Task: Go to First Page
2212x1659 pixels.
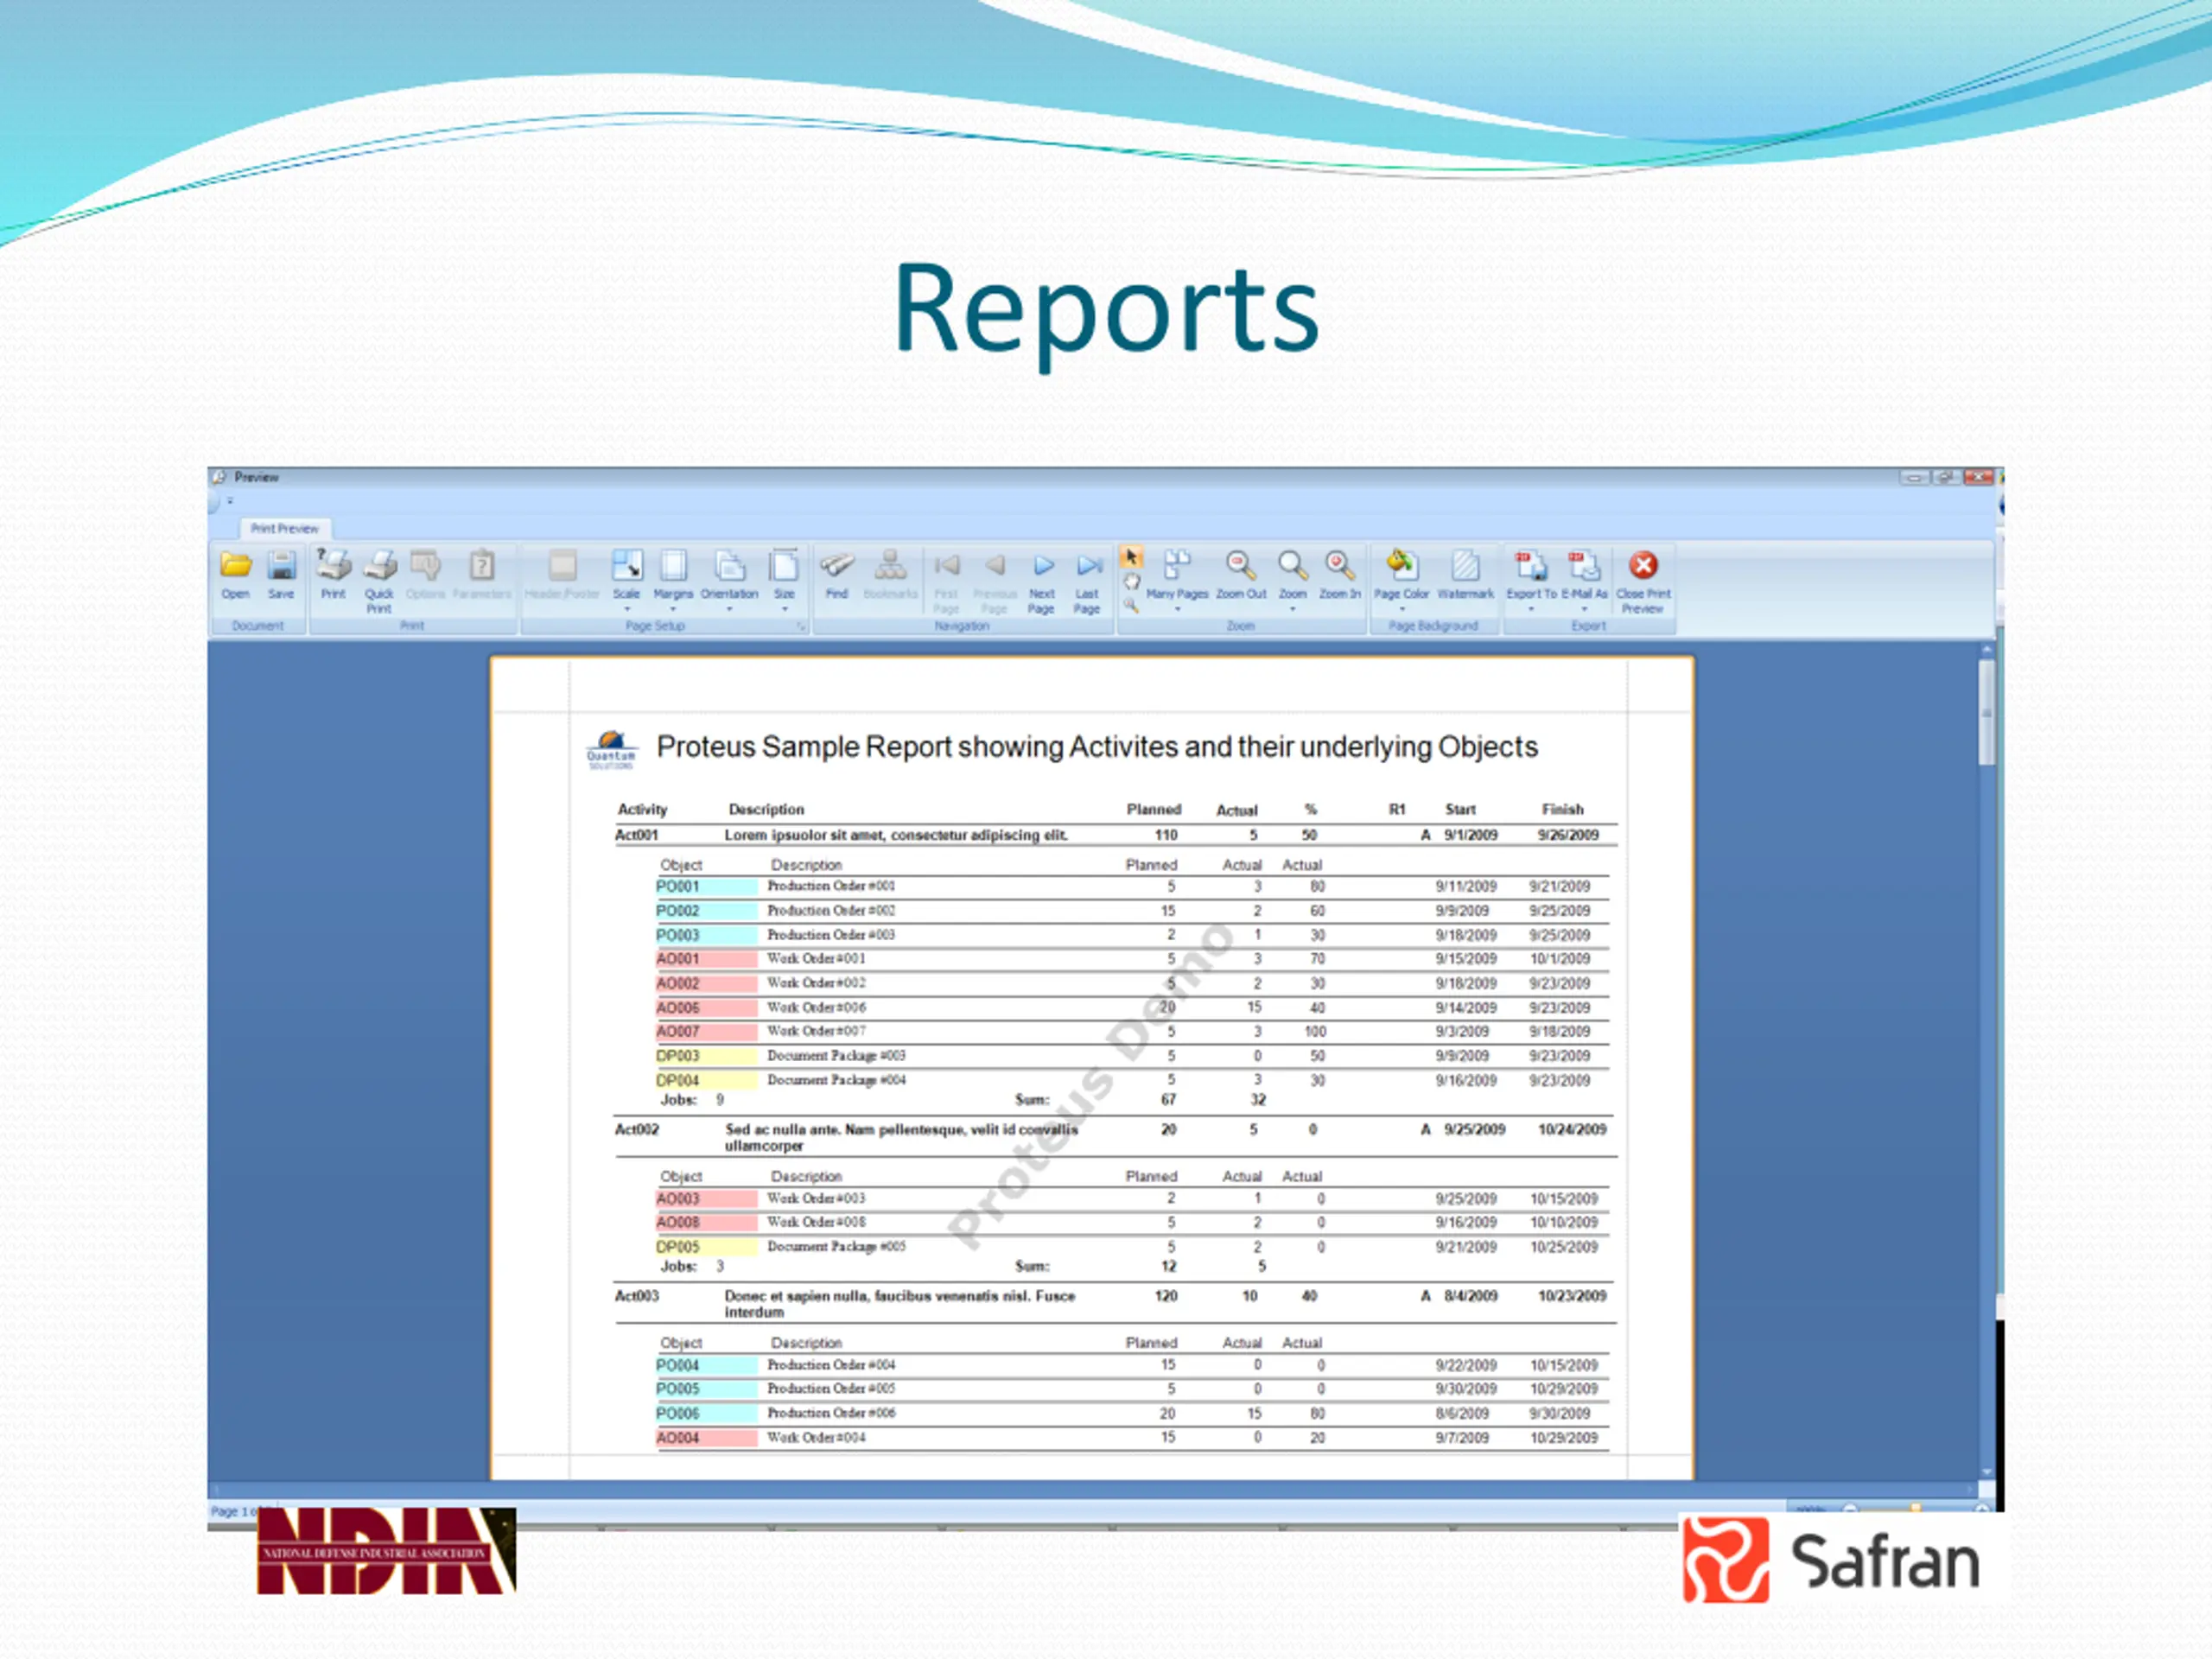Action: [x=946, y=581]
